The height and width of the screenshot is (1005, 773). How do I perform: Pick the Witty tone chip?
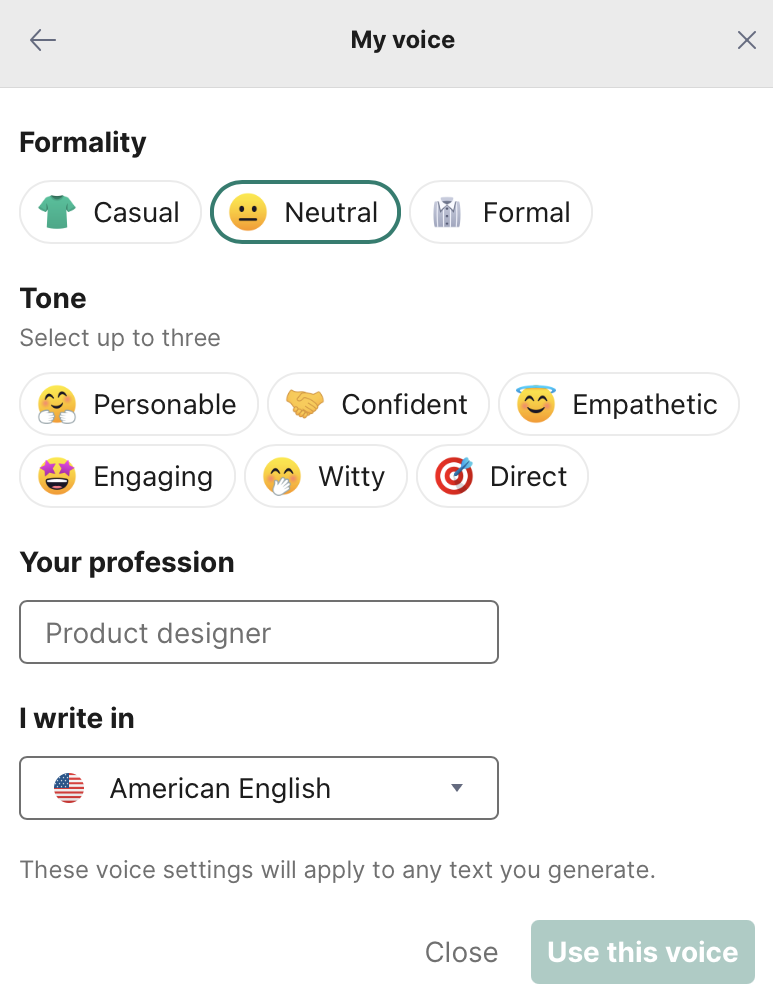[326, 476]
